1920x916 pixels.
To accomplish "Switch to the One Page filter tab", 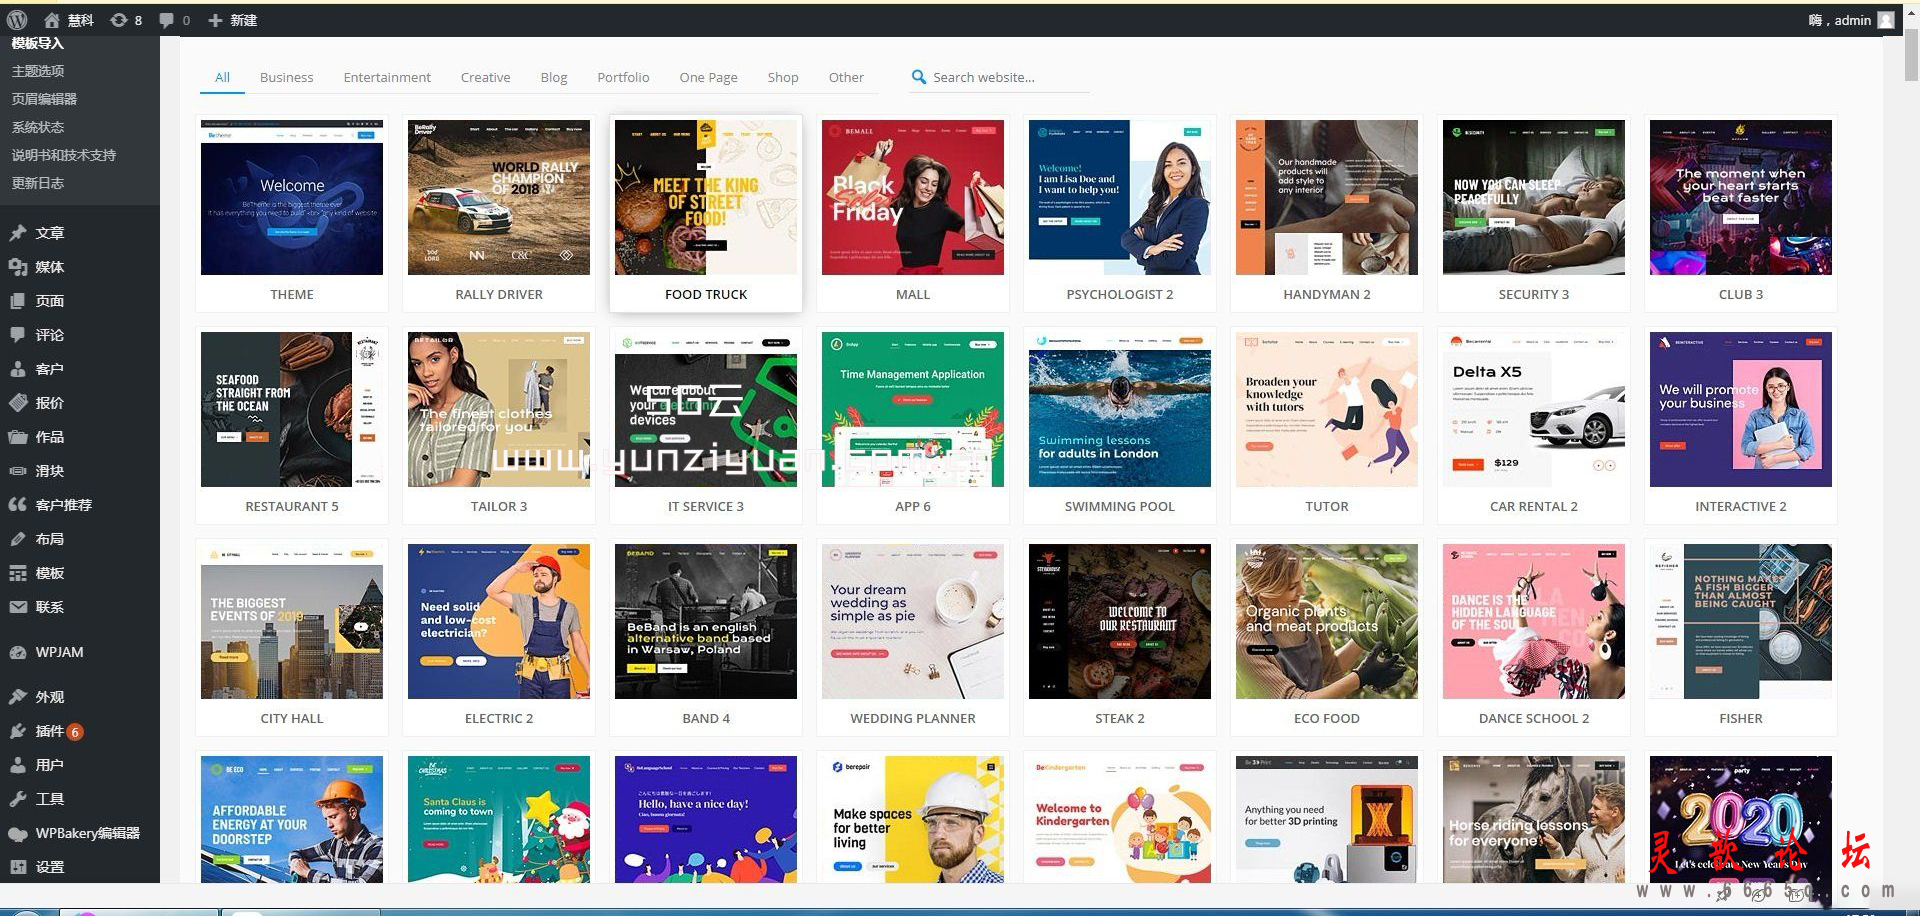I will pos(708,77).
